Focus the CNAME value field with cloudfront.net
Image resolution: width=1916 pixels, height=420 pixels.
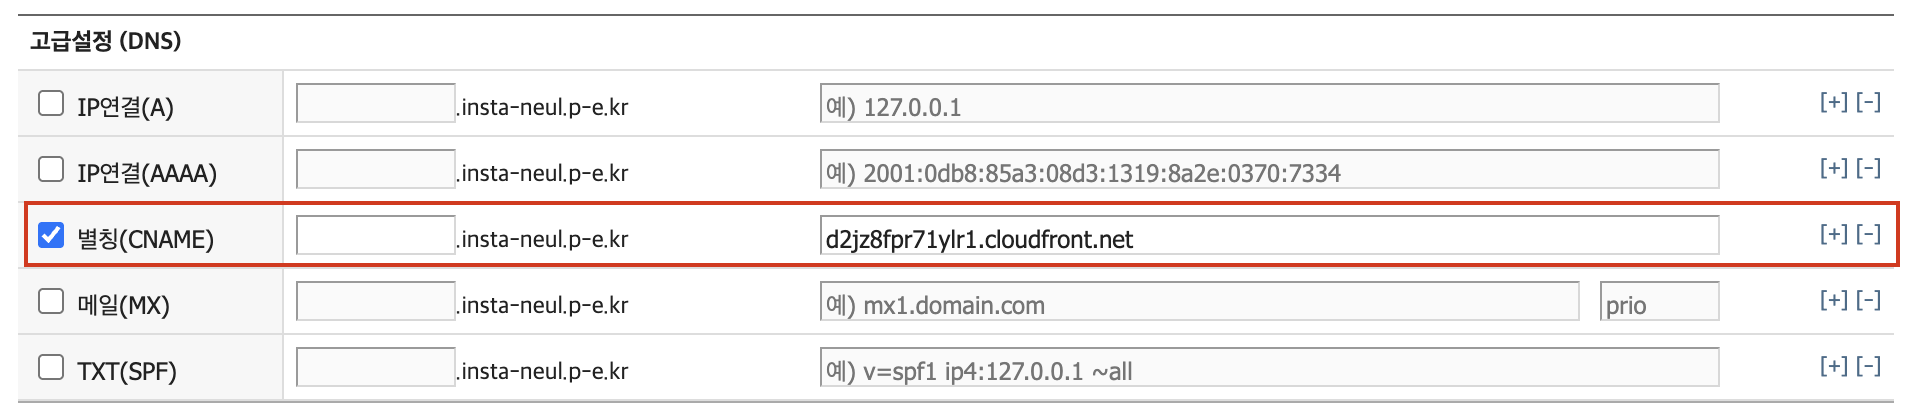point(1269,236)
